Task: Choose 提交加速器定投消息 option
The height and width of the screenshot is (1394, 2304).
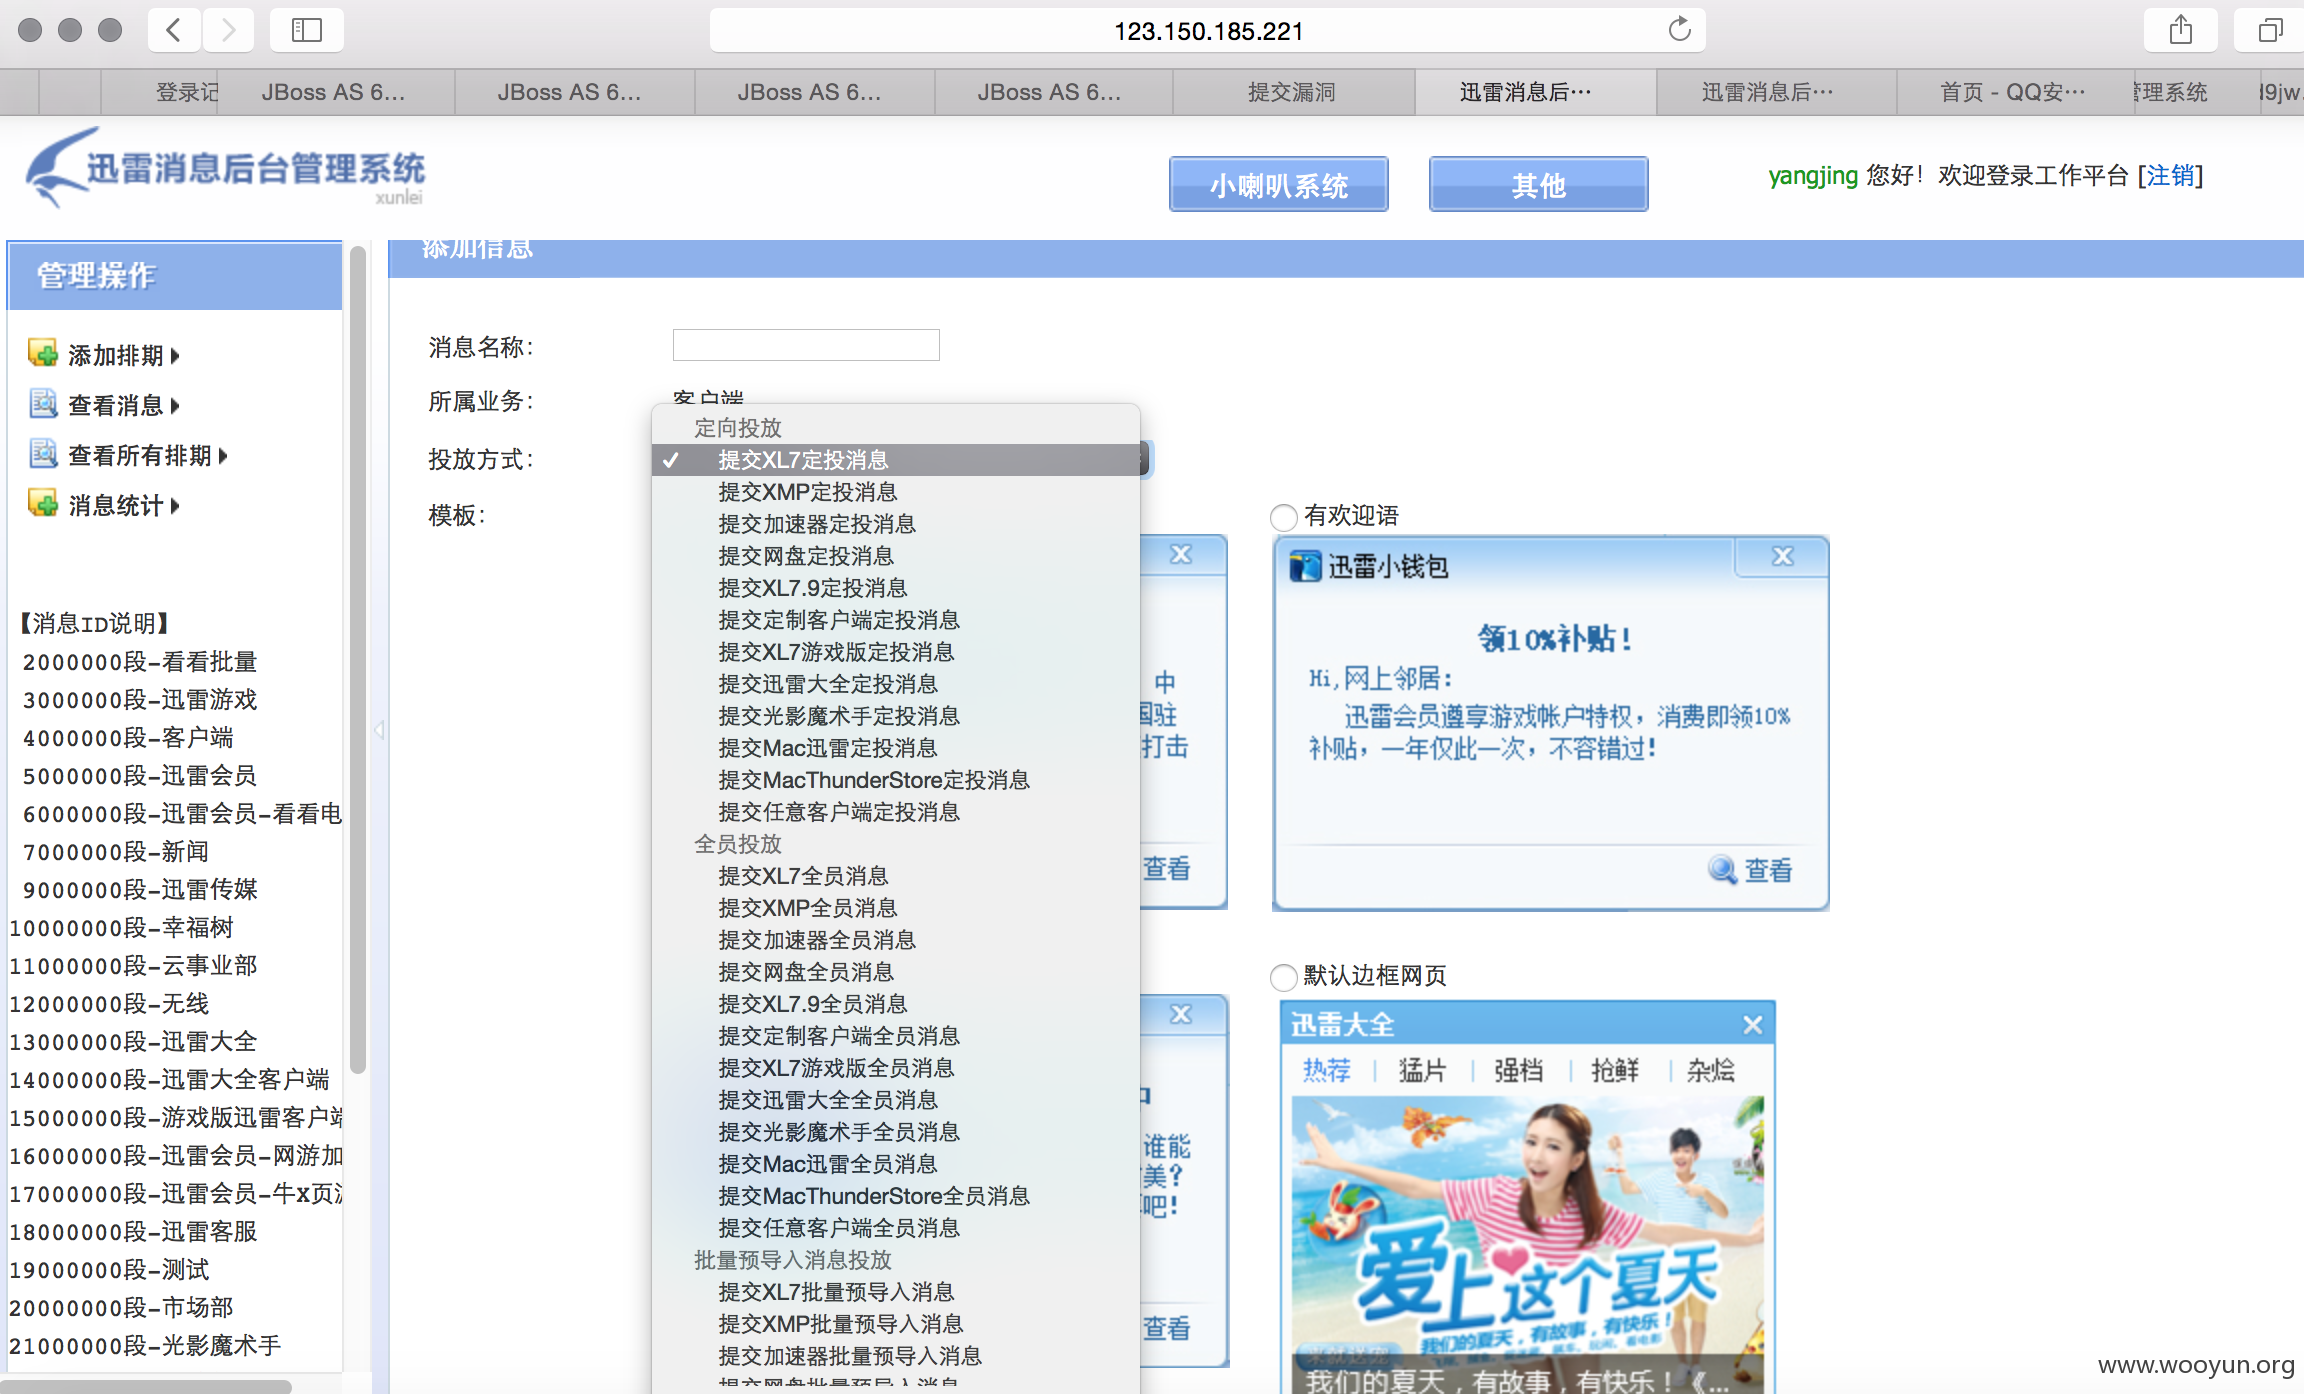Action: [895, 524]
